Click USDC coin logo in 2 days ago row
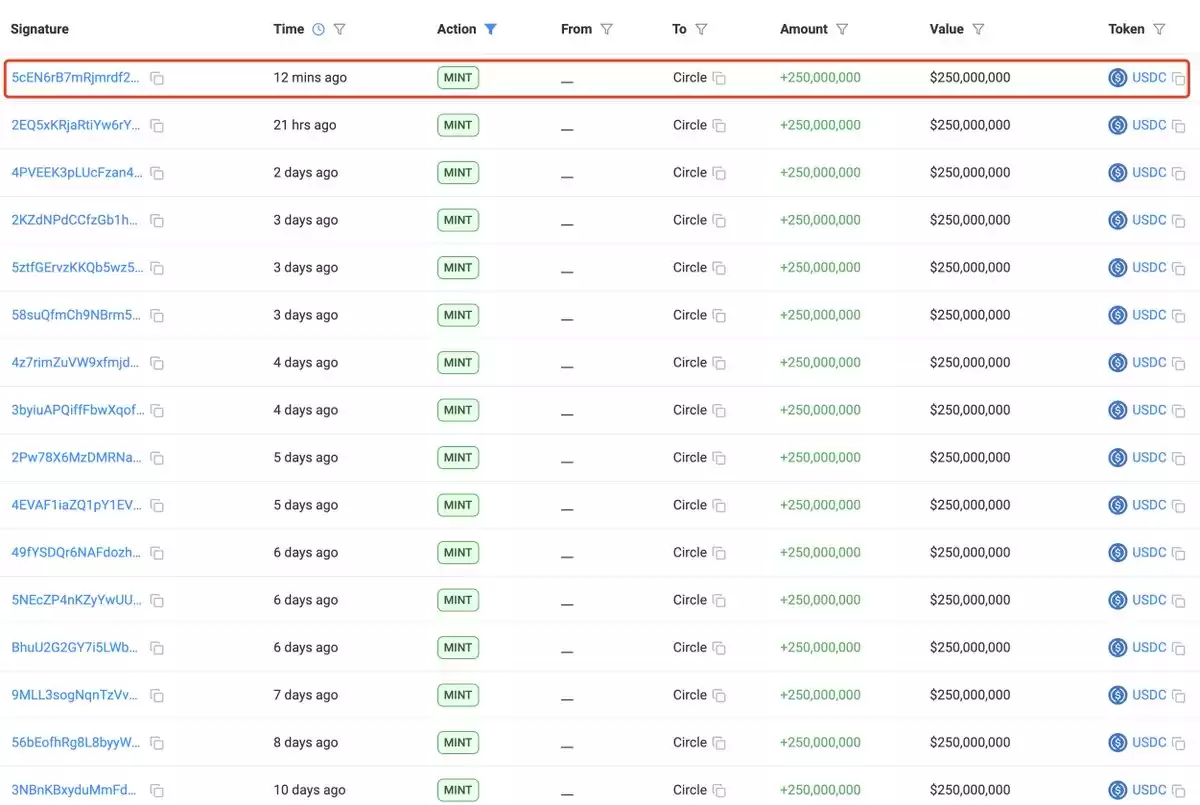The width and height of the screenshot is (1200, 805). click(x=1118, y=172)
